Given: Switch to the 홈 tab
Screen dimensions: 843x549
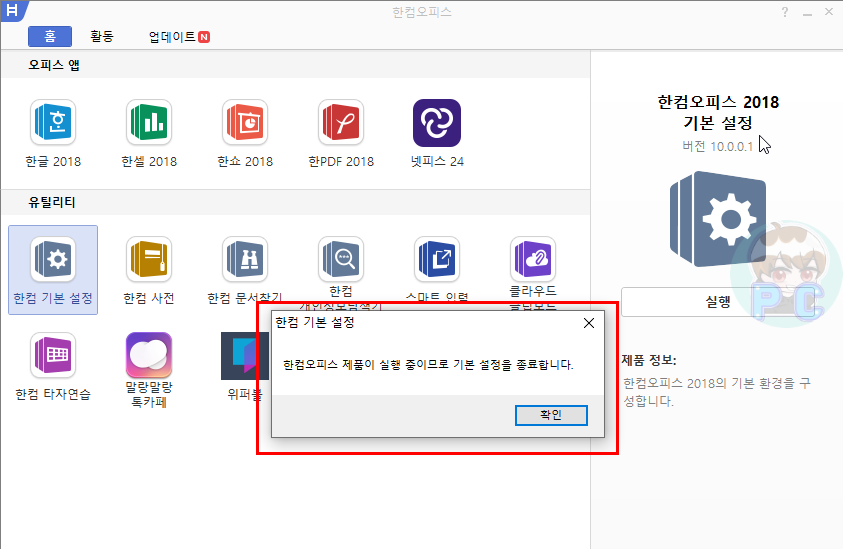Looking at the screenshot, I should 50,37.
